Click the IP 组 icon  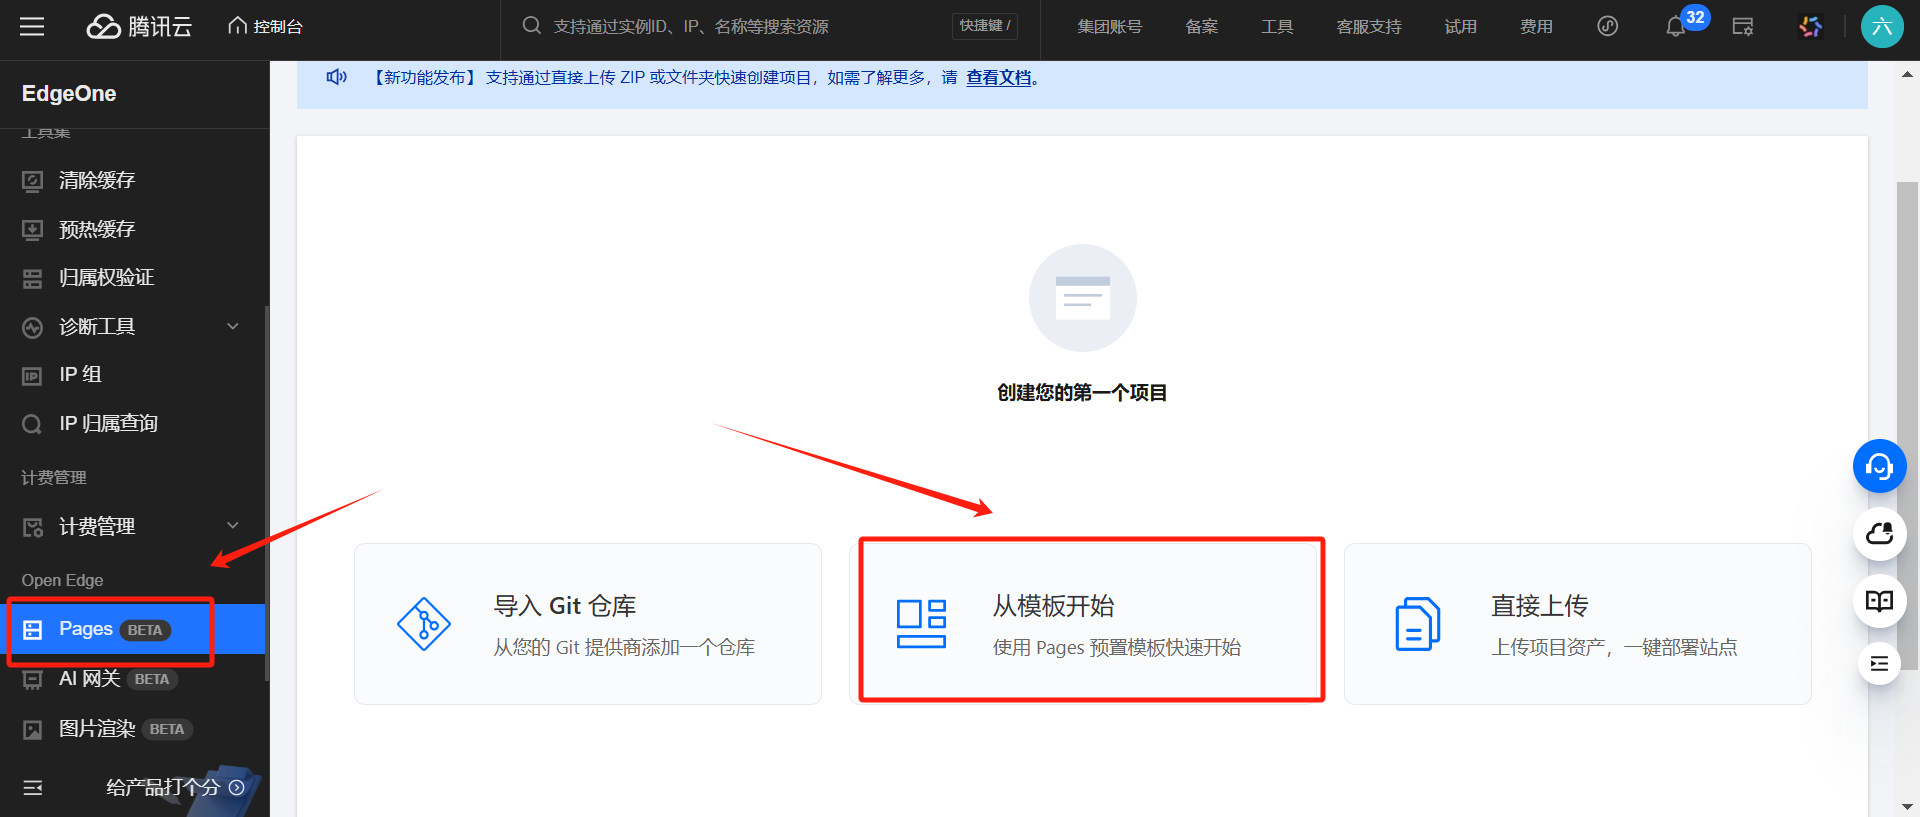[x=33, y=376]
